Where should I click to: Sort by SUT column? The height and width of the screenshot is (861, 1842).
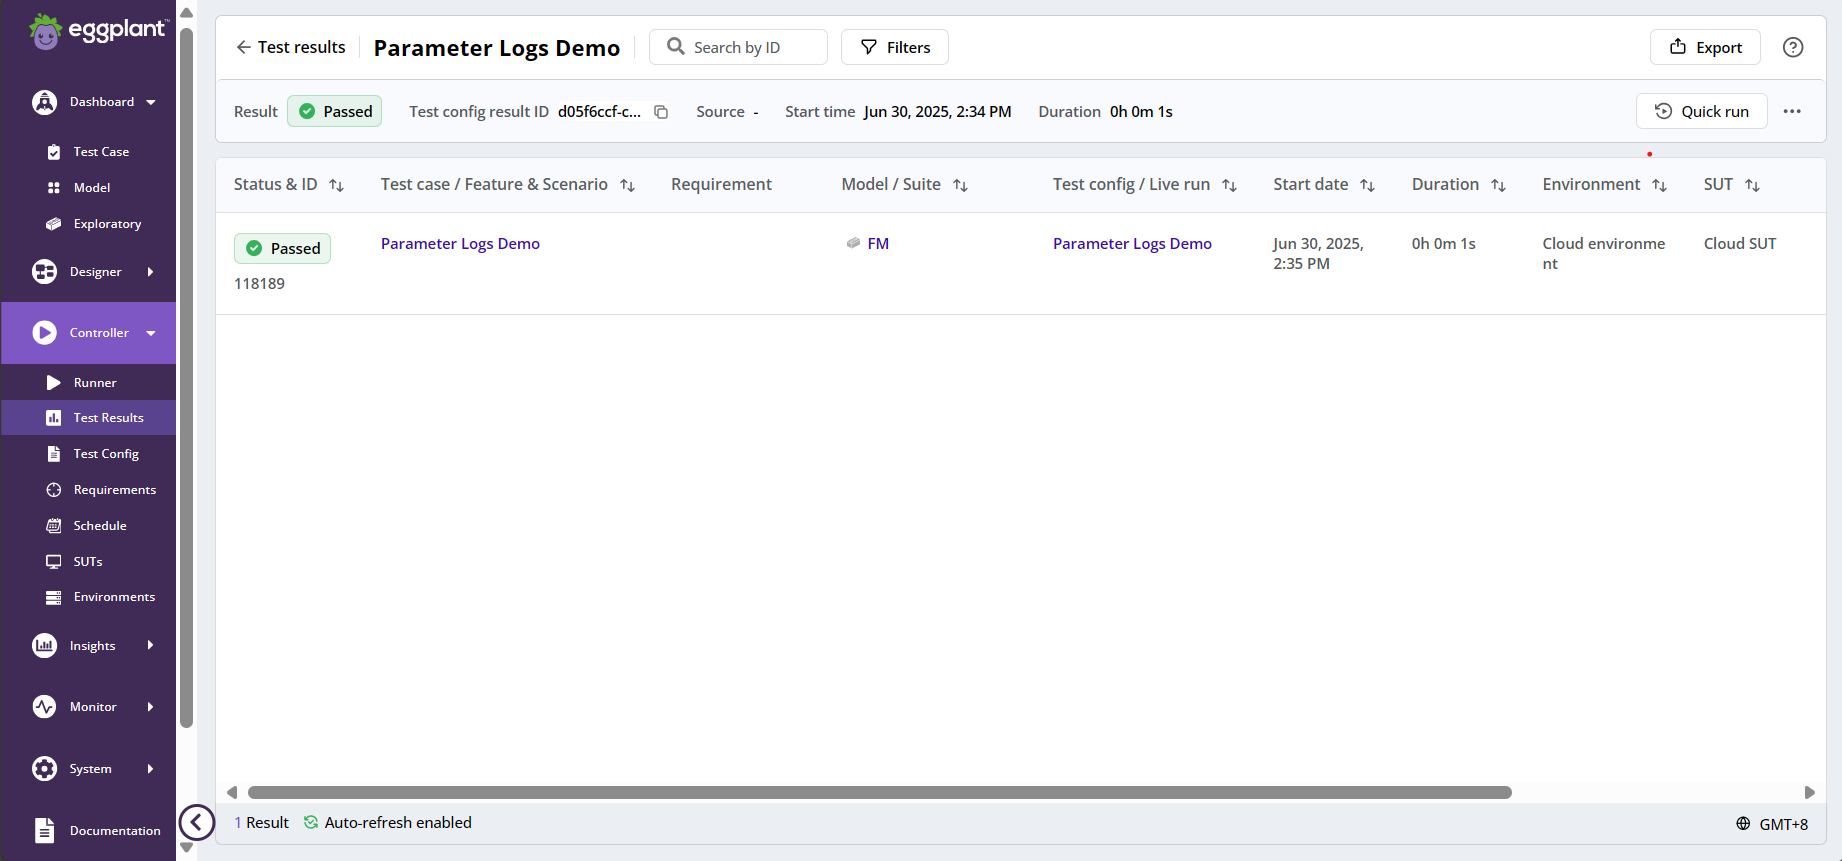(1753, 185)
